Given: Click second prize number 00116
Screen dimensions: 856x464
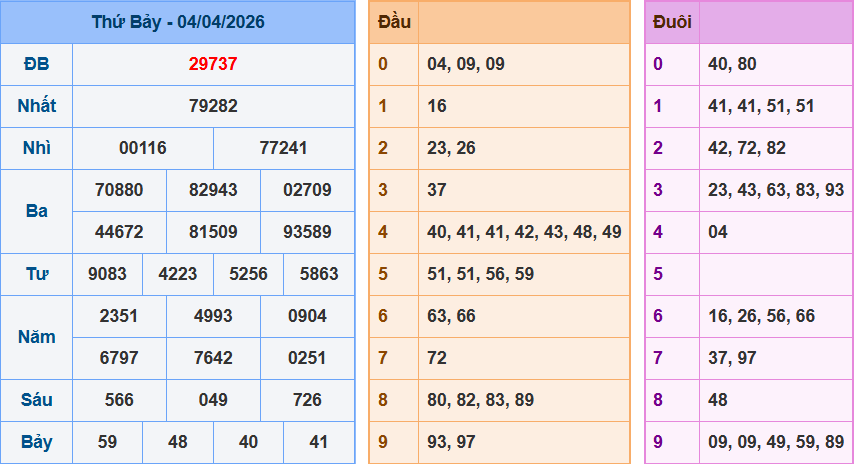Looking at the screenshot, I should point(143,148).
